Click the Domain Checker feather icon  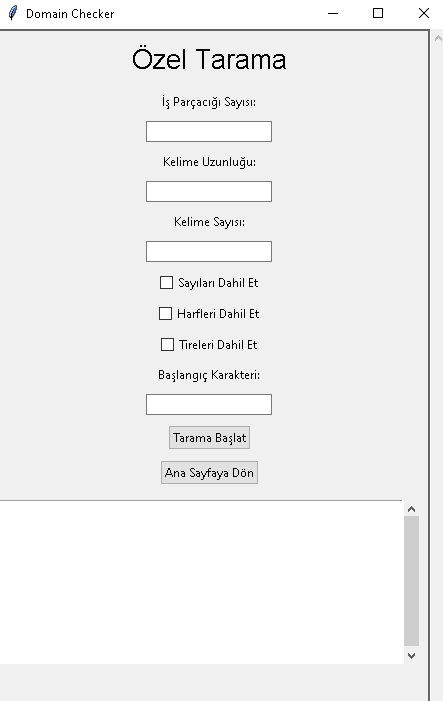[x=13, y=13]
